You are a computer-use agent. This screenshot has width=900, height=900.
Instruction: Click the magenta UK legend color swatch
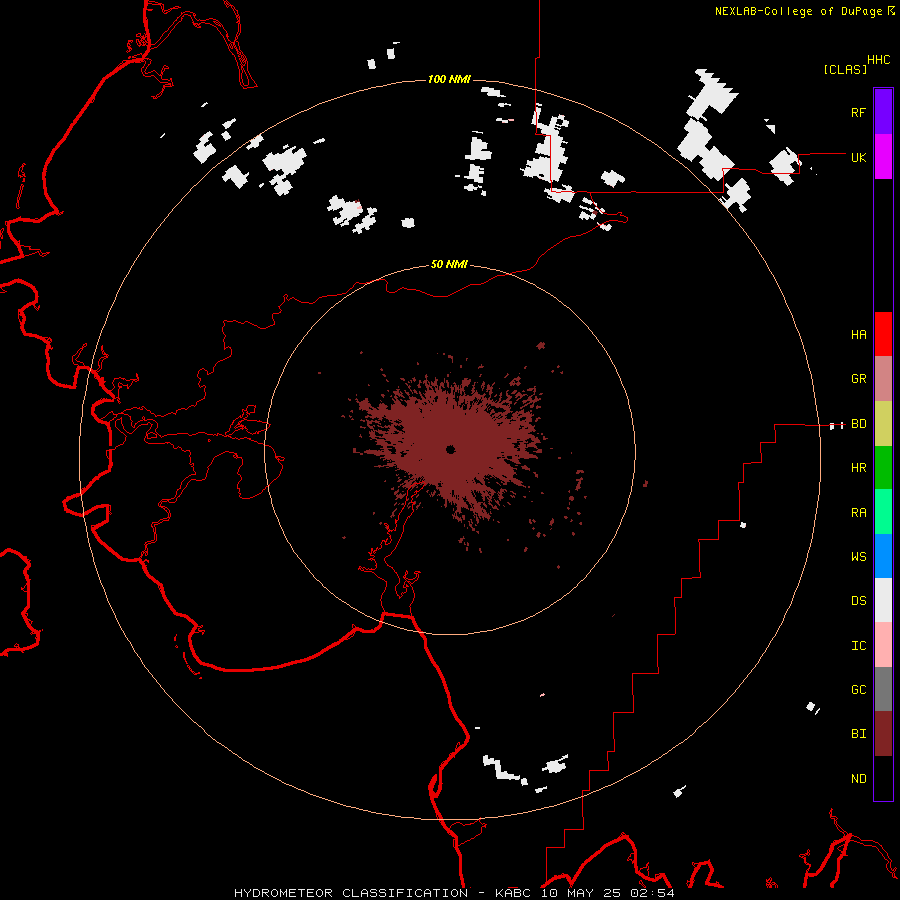click(x=883, y=157)
